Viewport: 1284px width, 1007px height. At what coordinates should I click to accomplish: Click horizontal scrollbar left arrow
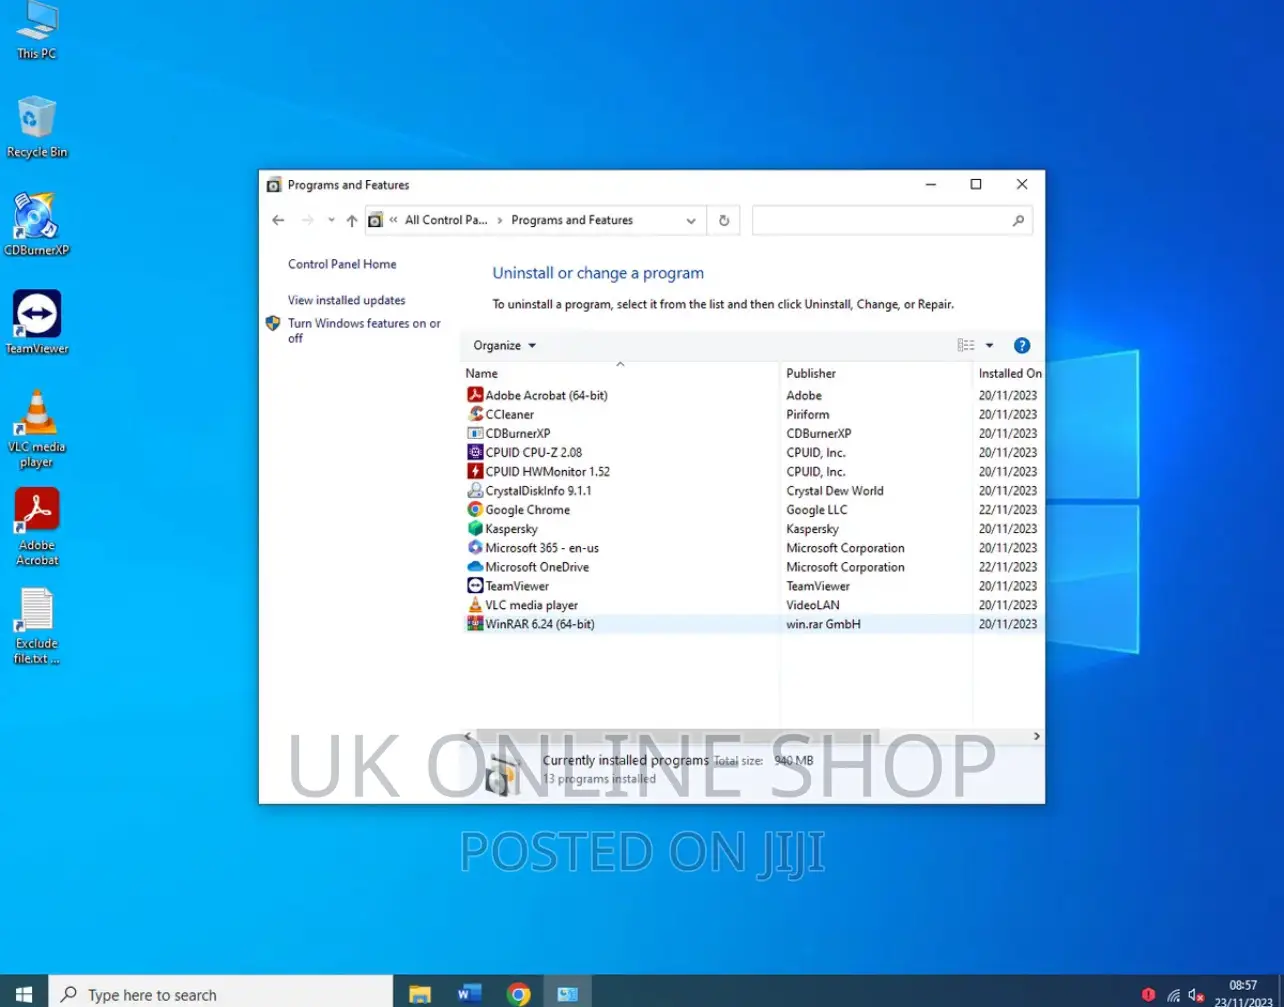[469, 736]
